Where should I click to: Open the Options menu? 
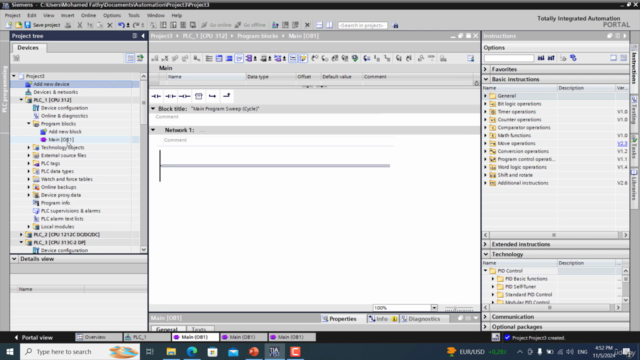[x=112, y=16]
